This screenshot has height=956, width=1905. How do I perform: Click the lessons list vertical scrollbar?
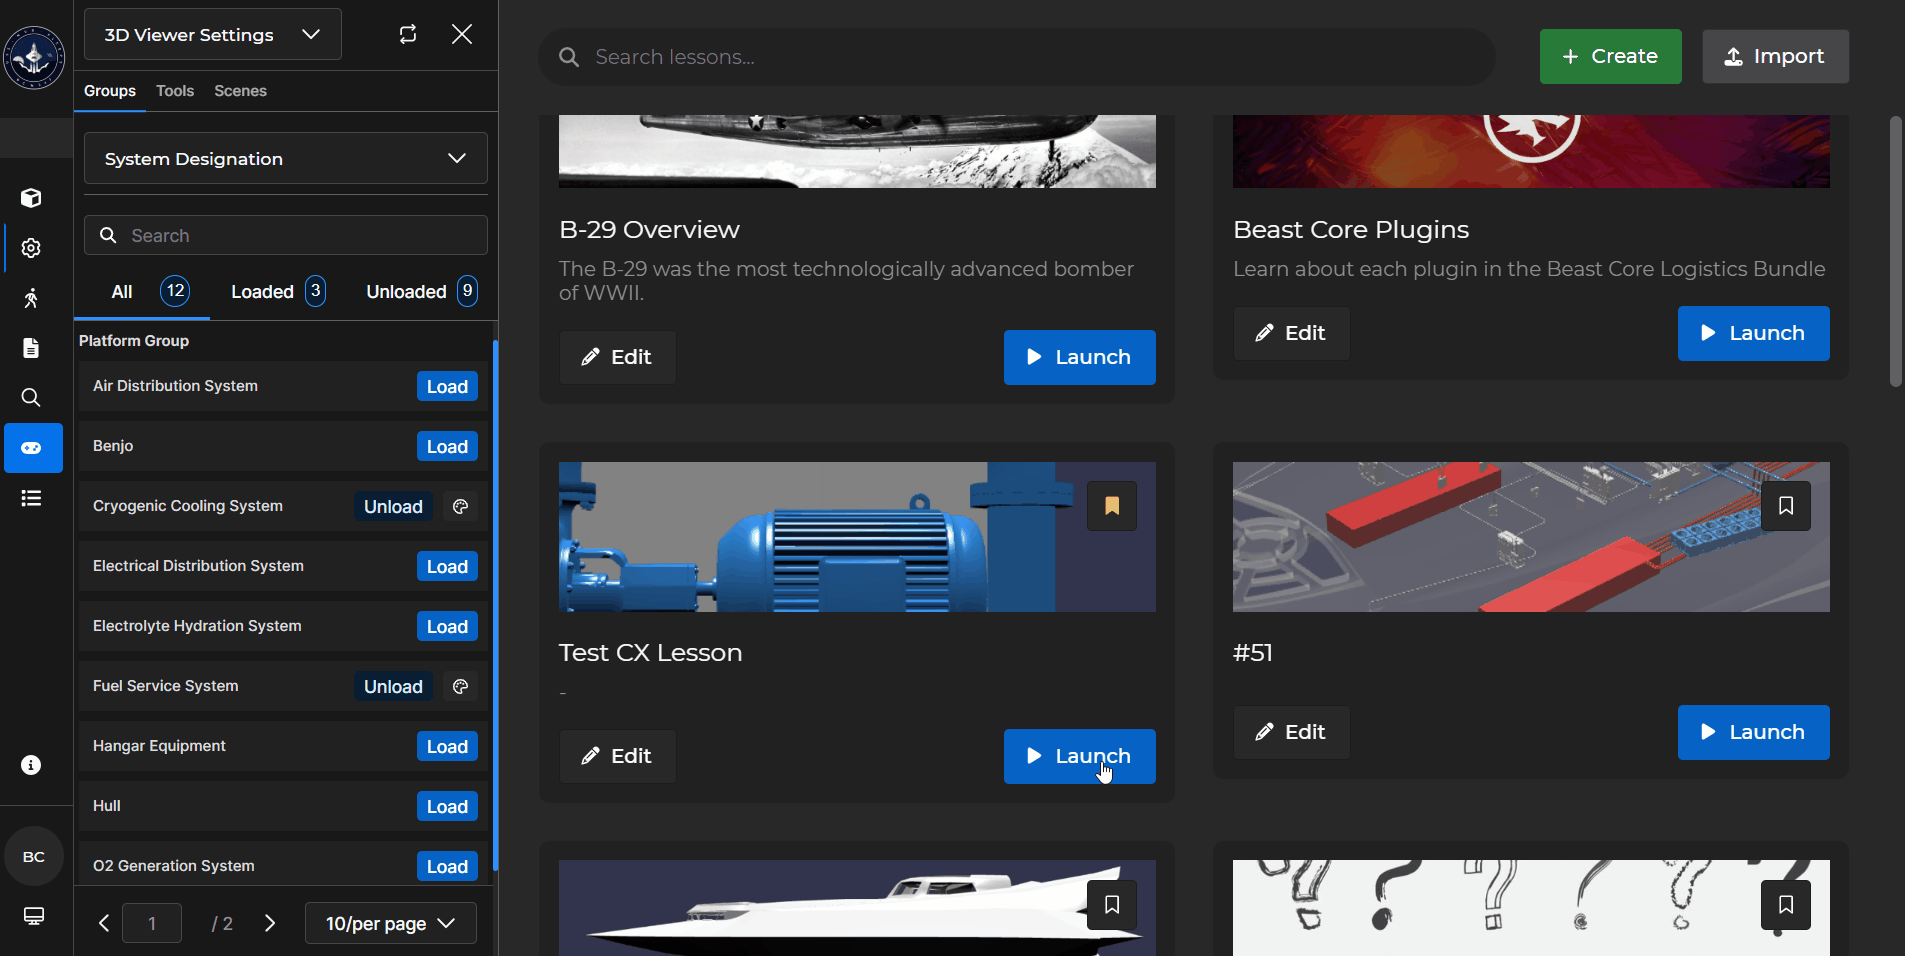[x=1895, y=252]
